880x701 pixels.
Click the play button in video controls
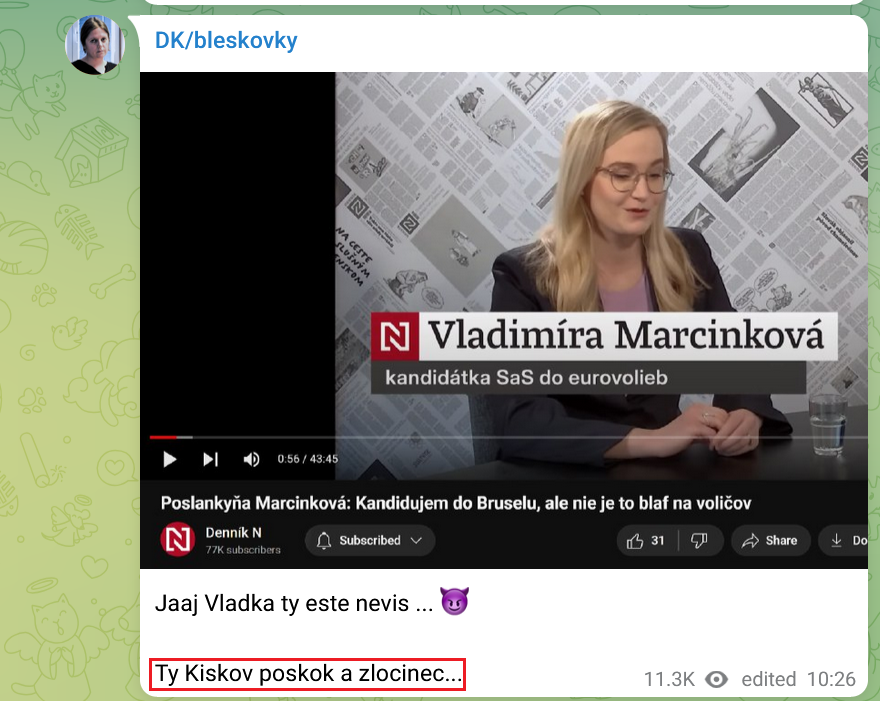(169, 459)
